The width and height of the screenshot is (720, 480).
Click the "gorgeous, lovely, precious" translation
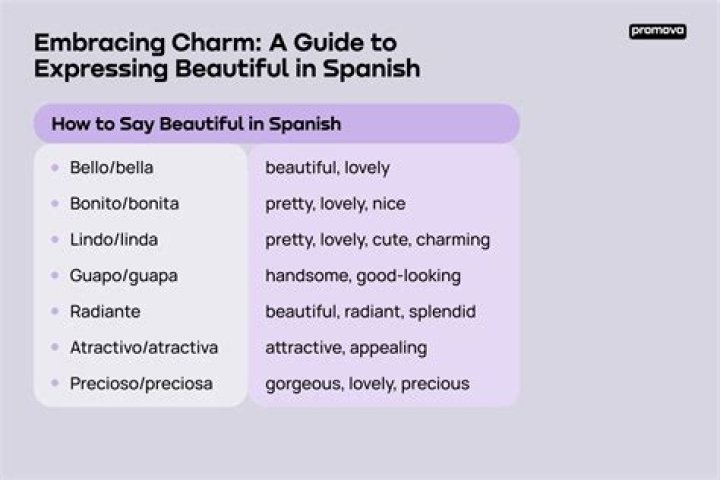[367, 384]
